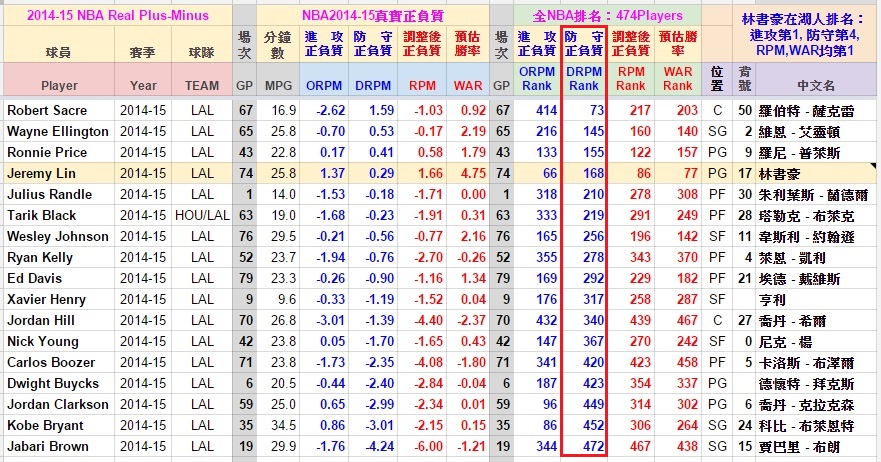
Task: Select the WAR Rank header cell
Action: point(677,79)
